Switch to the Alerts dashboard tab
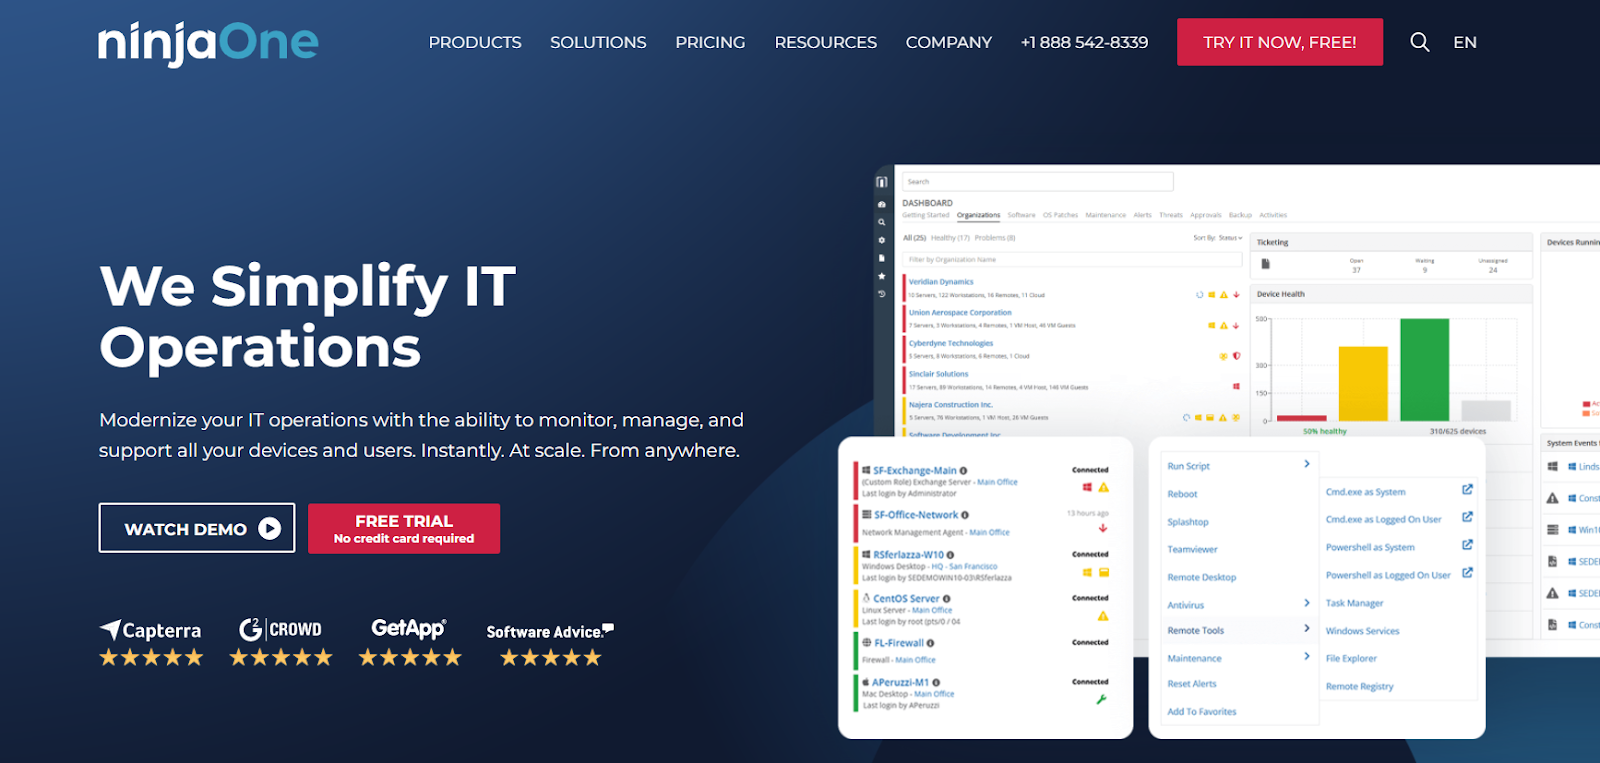The height and width of the screenshot is (763, 1600). [x=1142, y=215]
